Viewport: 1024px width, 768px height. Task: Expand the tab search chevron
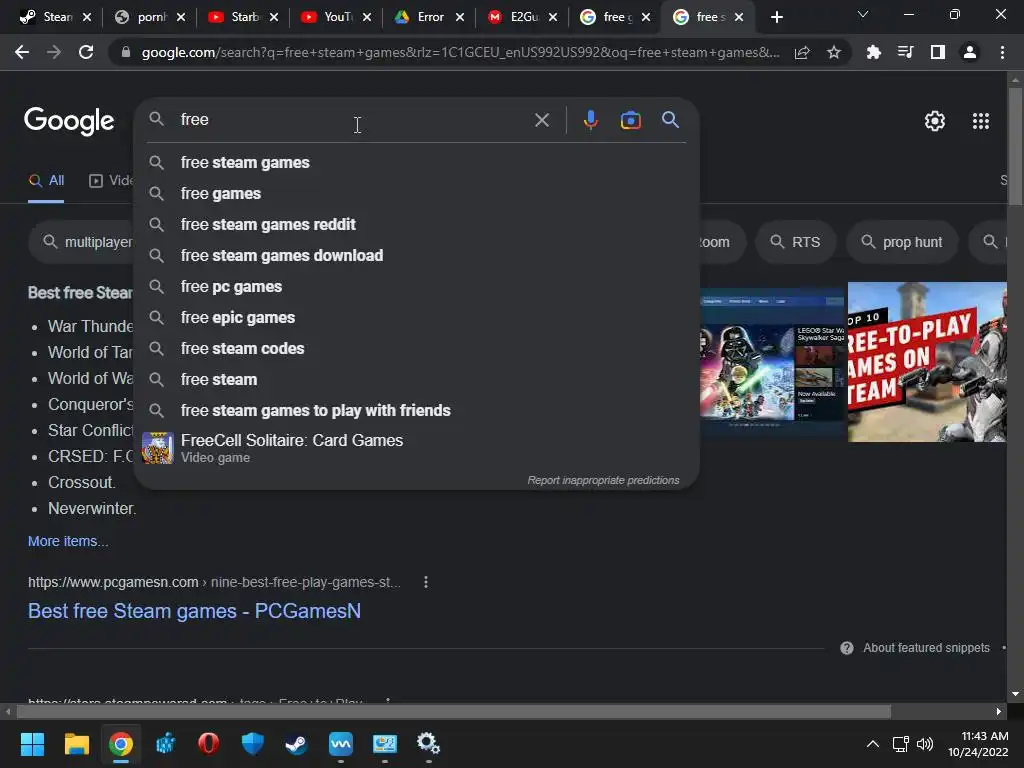pos(863,14)
